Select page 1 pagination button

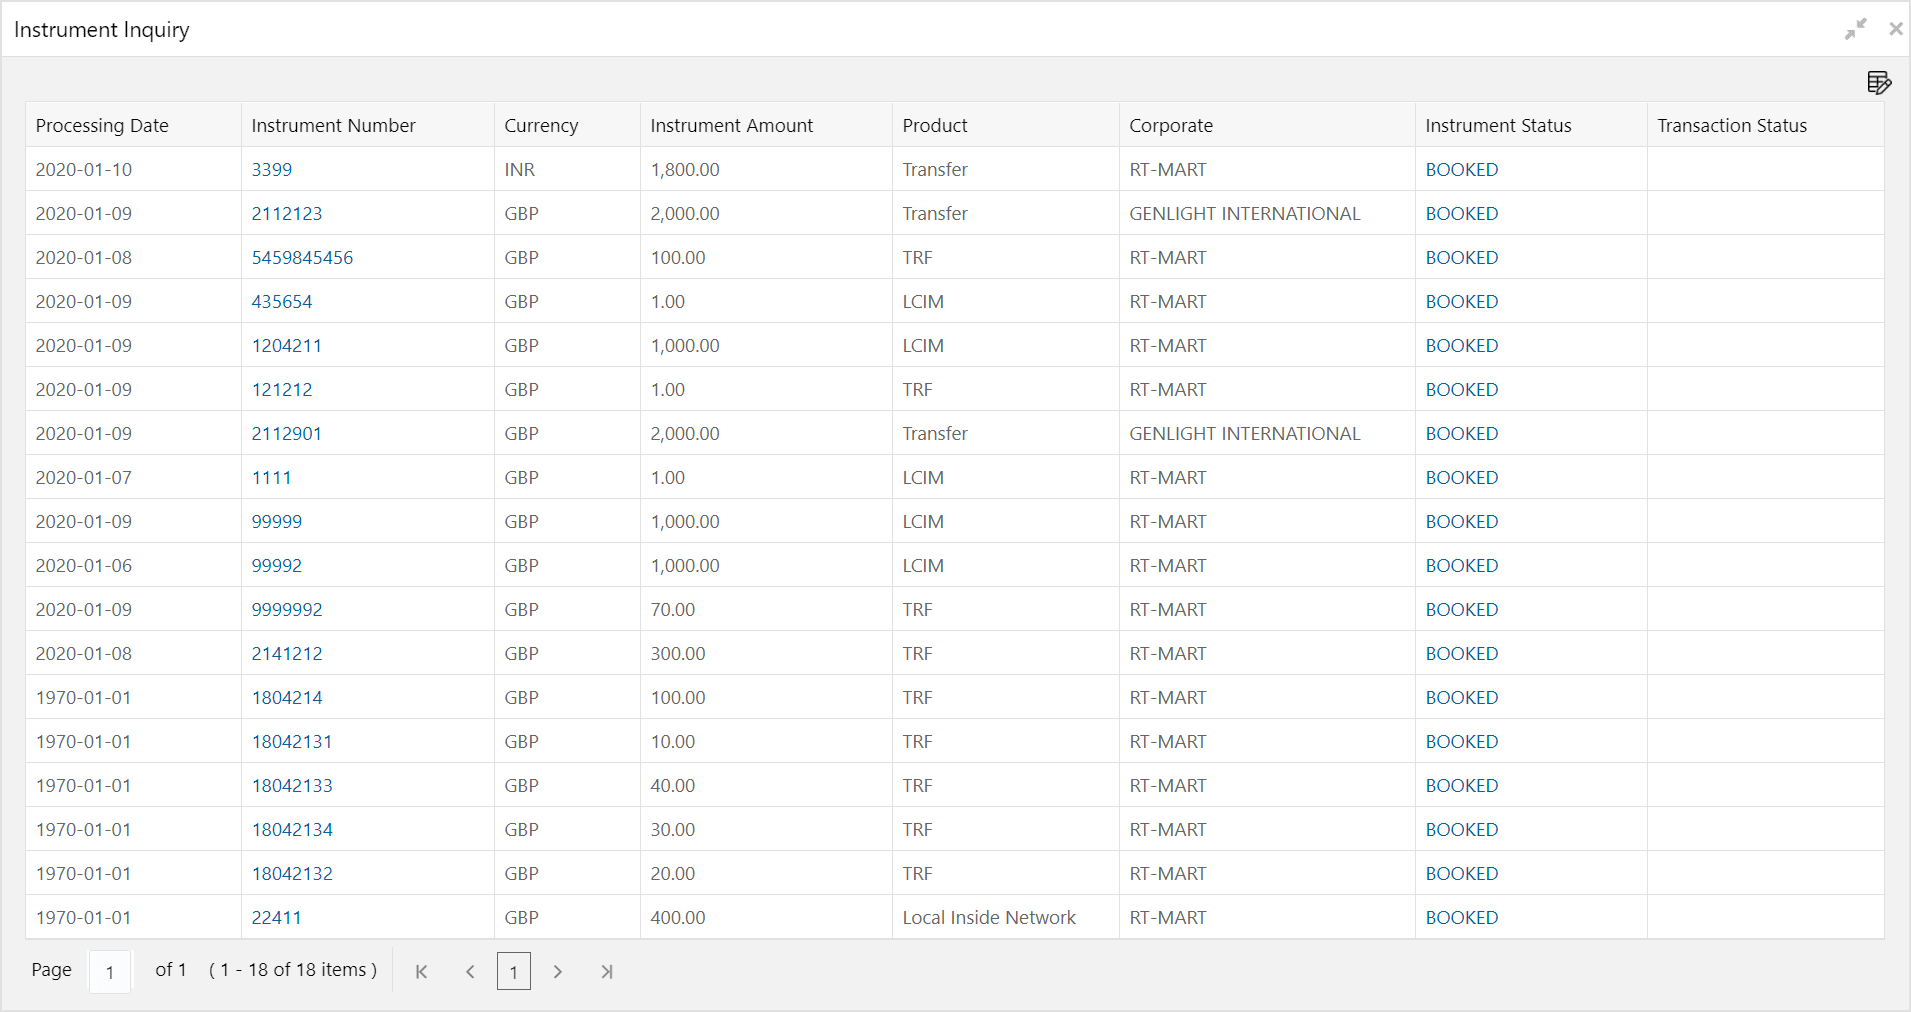(514, 972)
